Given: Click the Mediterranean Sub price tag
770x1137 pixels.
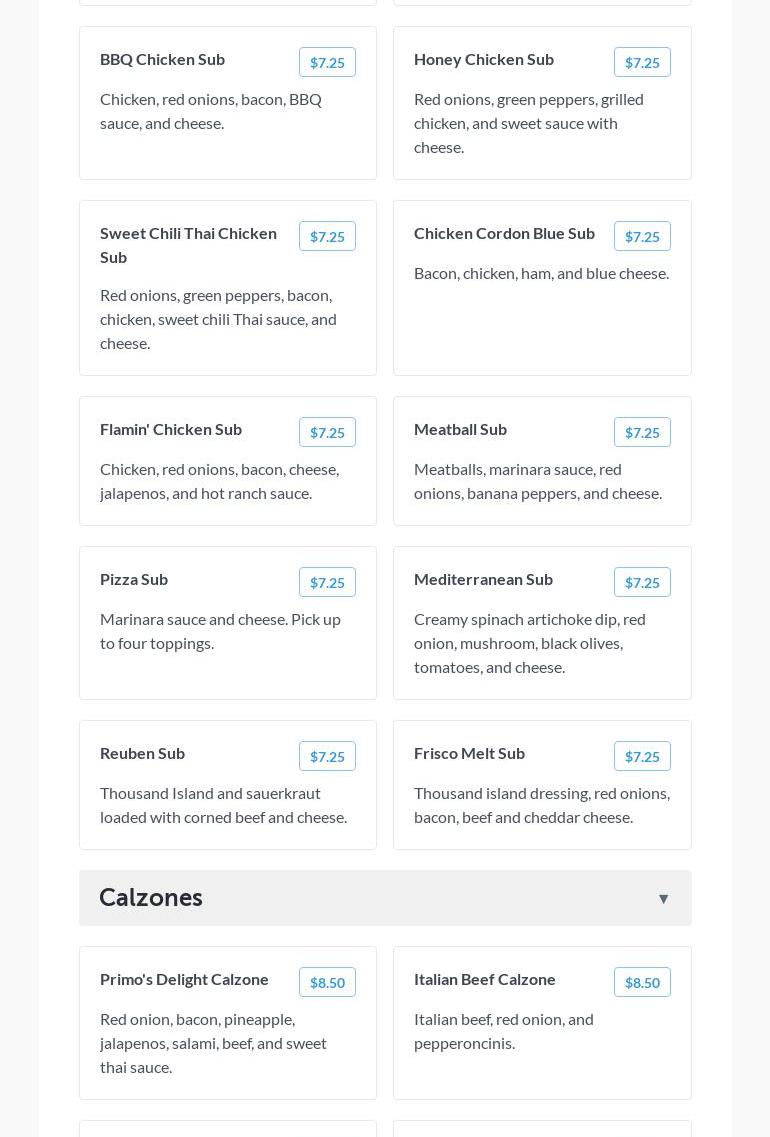Looking at the screenshot, I should point(642,582).
